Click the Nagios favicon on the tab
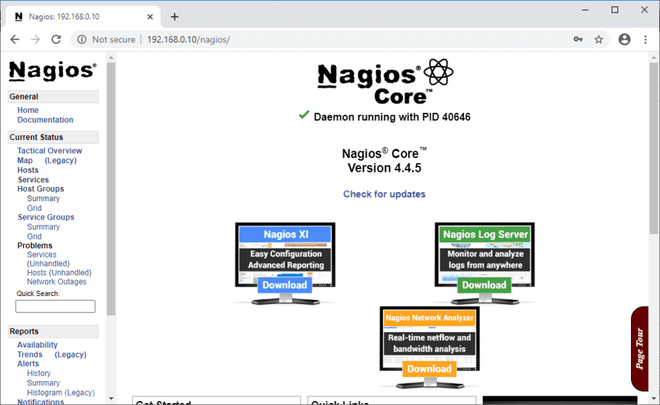This screenshot has width=660, height=405. (x=19, y=16)
